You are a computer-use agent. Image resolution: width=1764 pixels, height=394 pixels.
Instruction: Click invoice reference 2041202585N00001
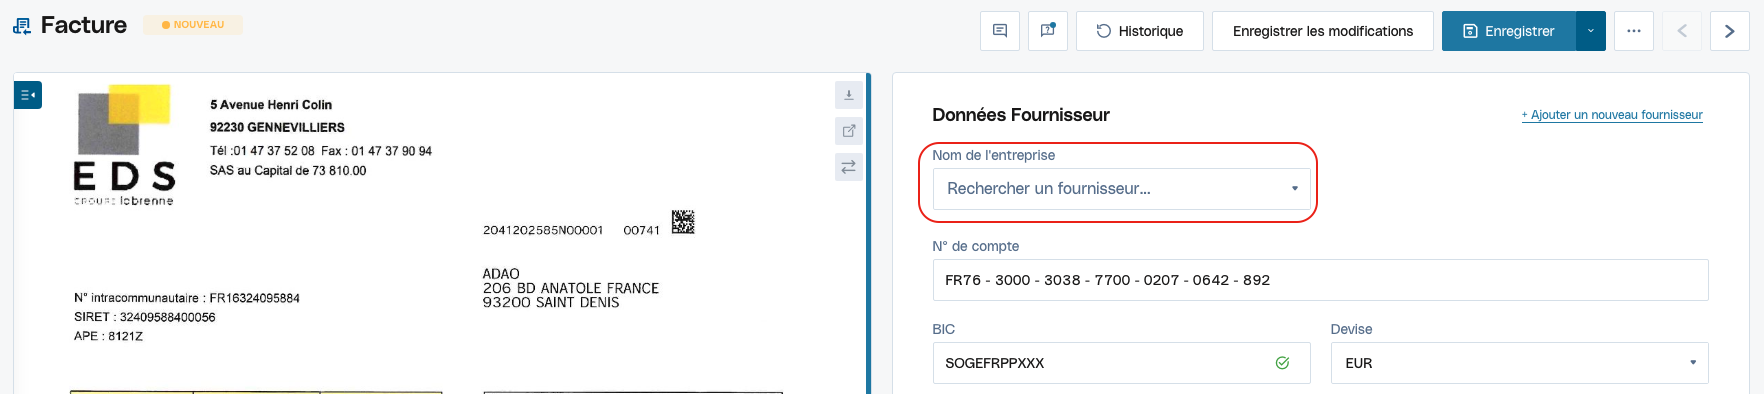pos(543,230)
